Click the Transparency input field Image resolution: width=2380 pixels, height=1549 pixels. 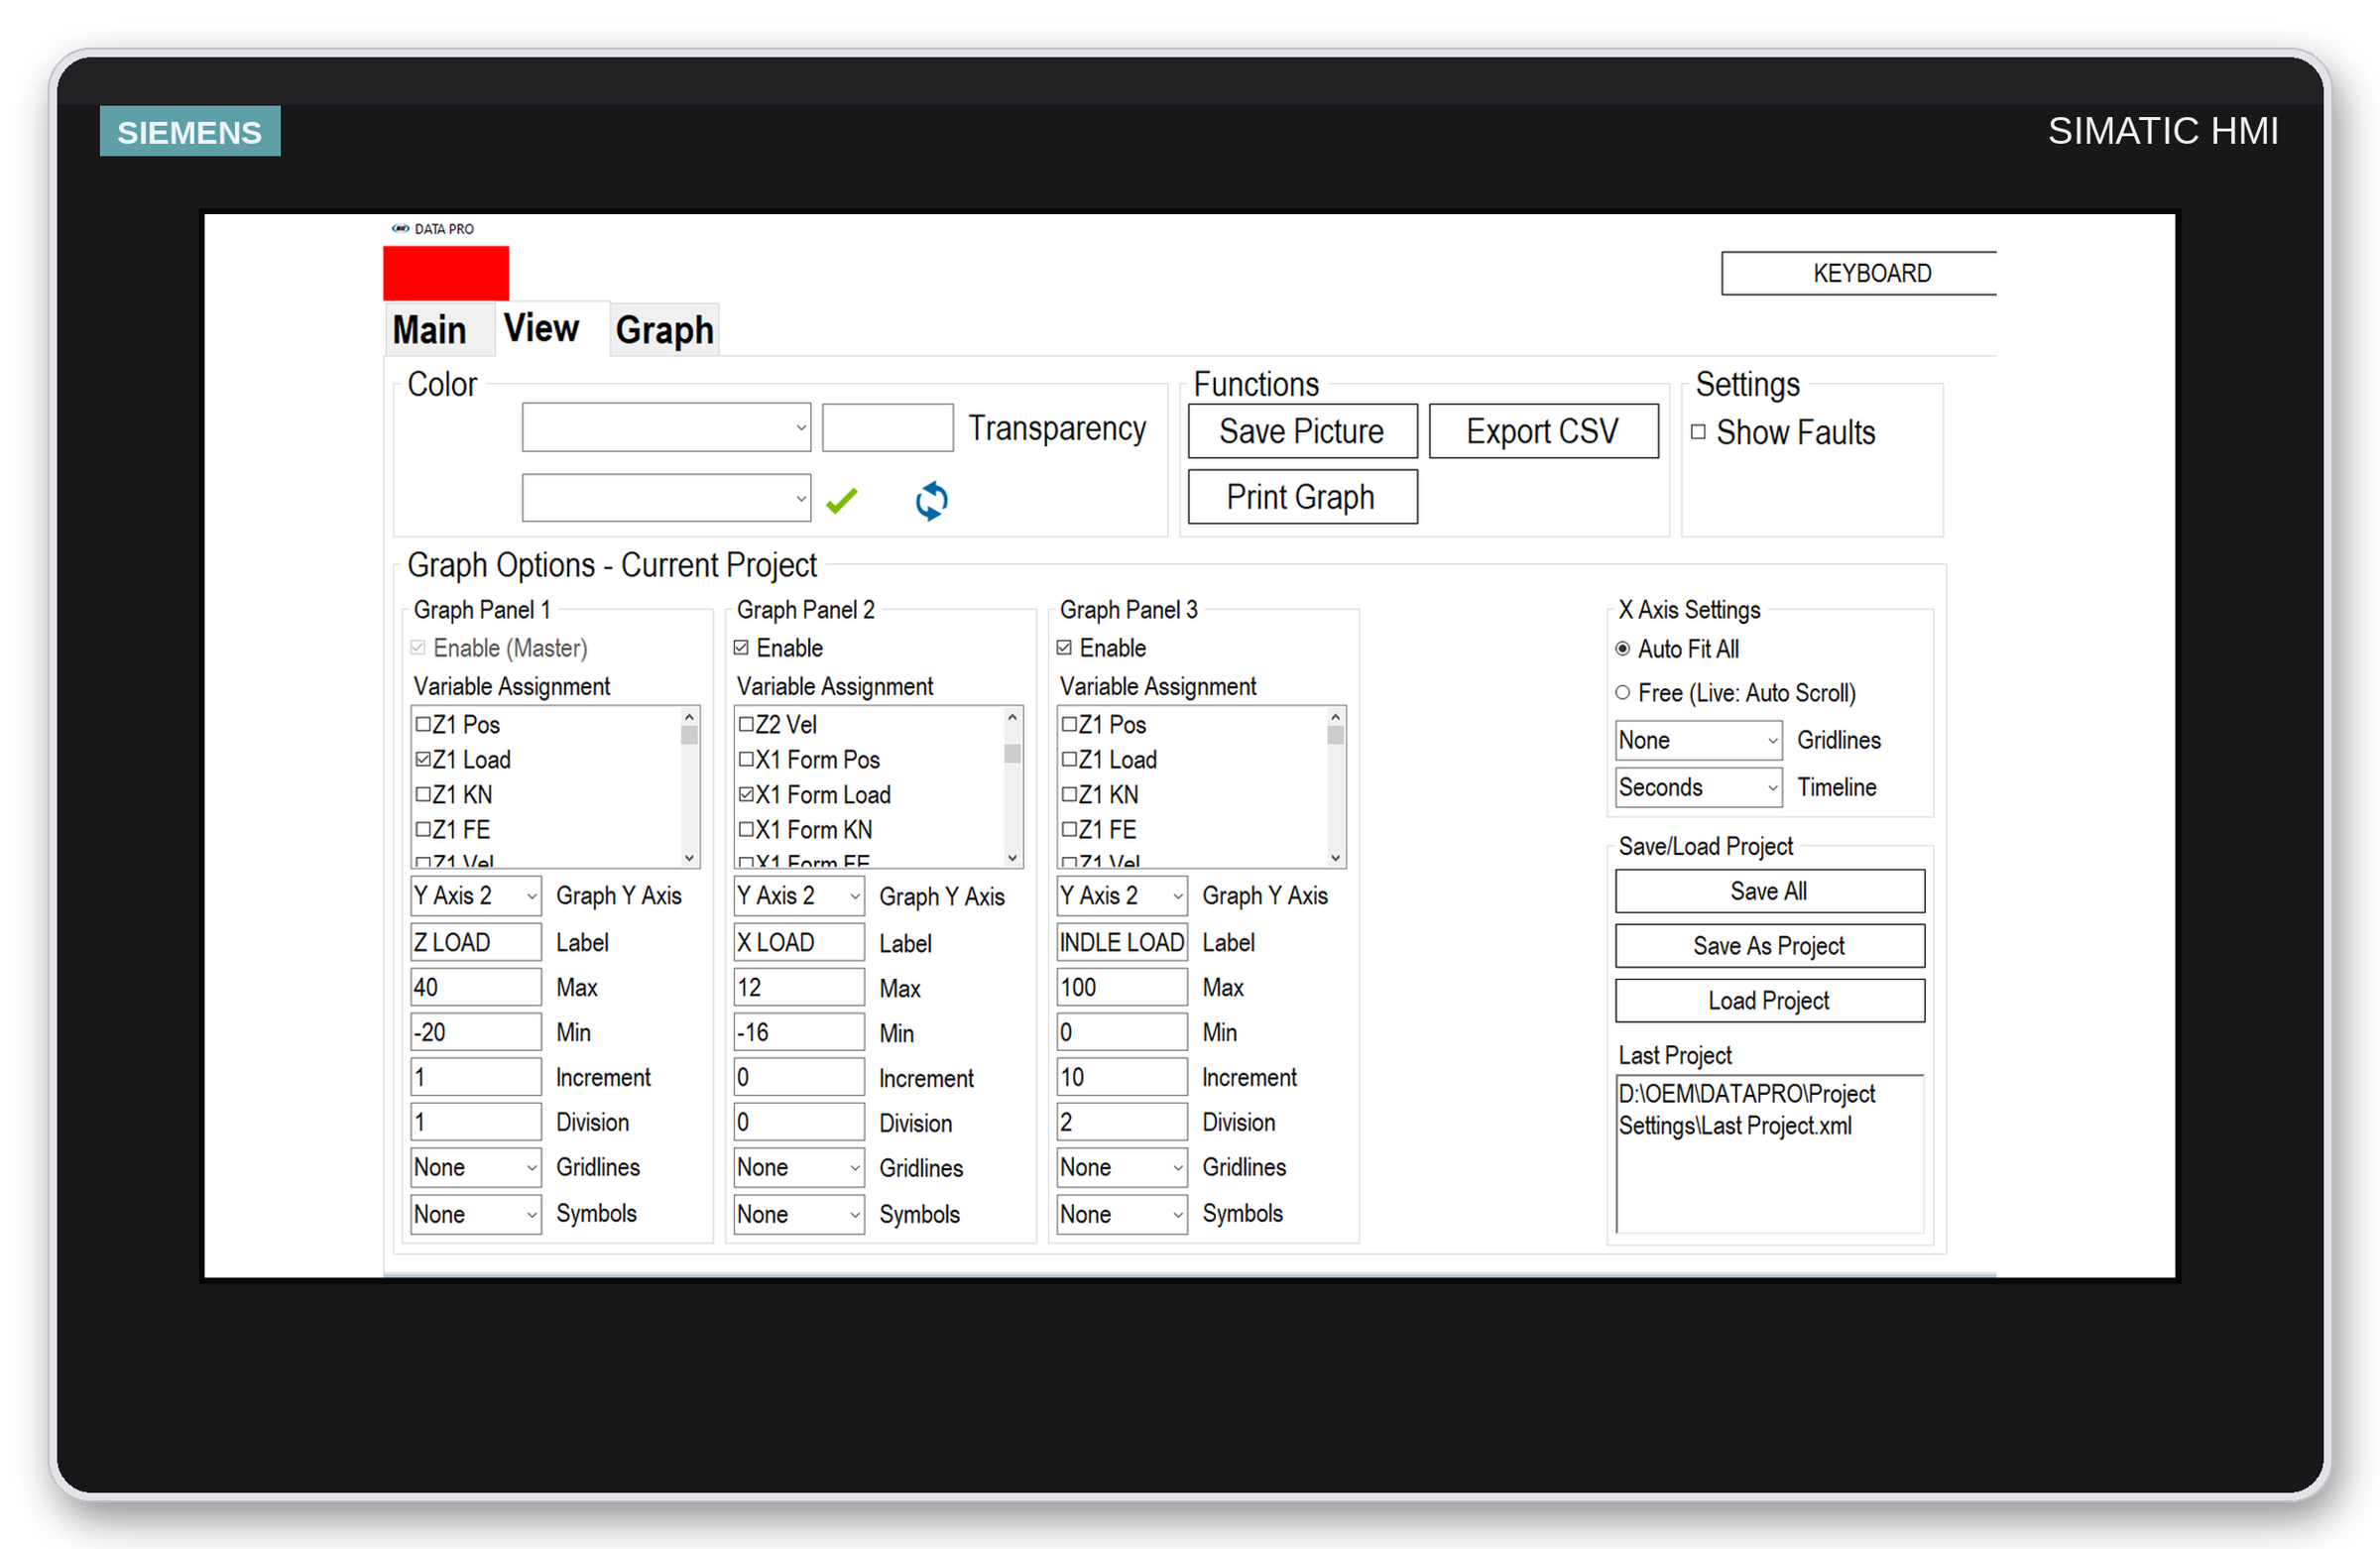pyautogui.click(x=887, y=428)
